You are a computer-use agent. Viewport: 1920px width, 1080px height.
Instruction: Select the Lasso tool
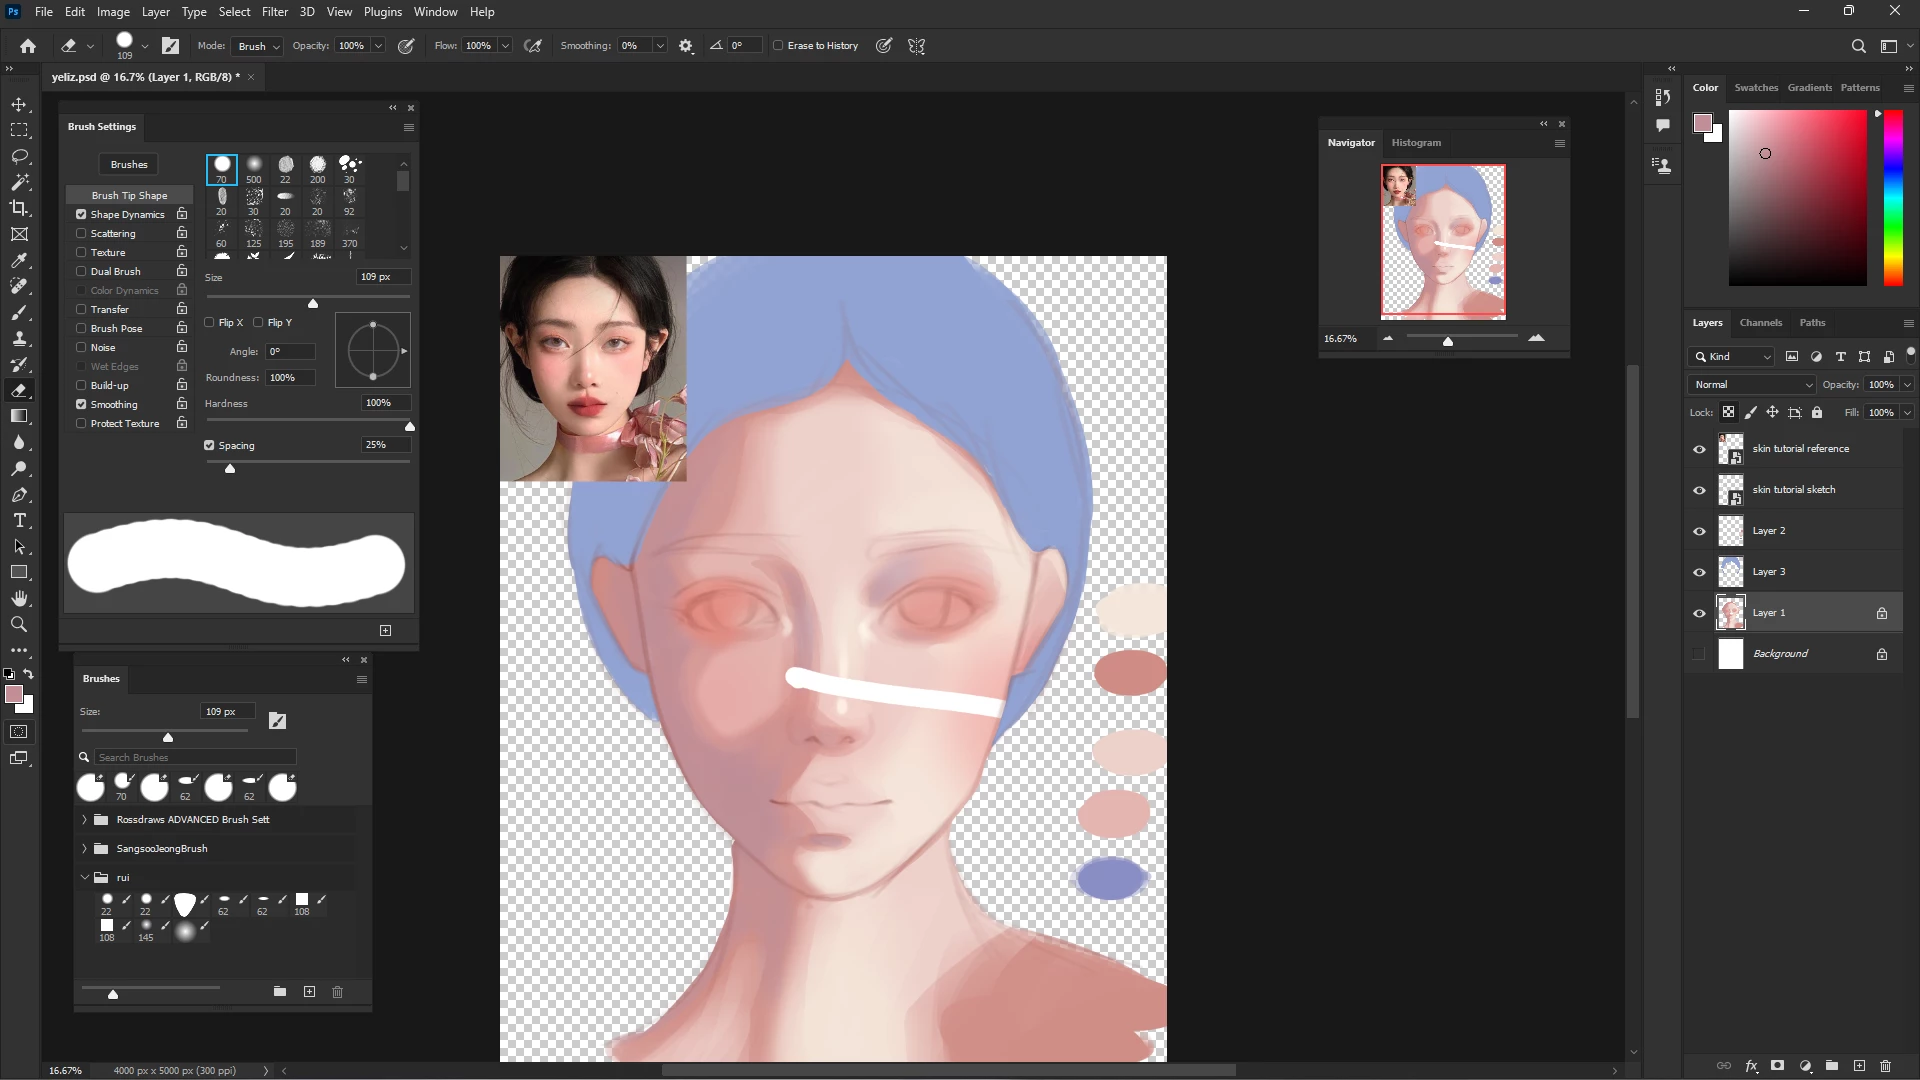coord(19,157)
